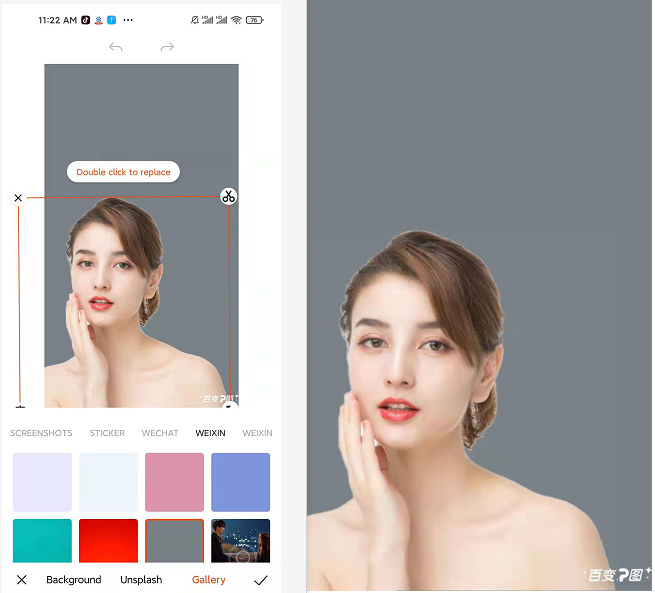Choose the periwinkle blue background swatch
655x593 pixels.
(240, 482)
